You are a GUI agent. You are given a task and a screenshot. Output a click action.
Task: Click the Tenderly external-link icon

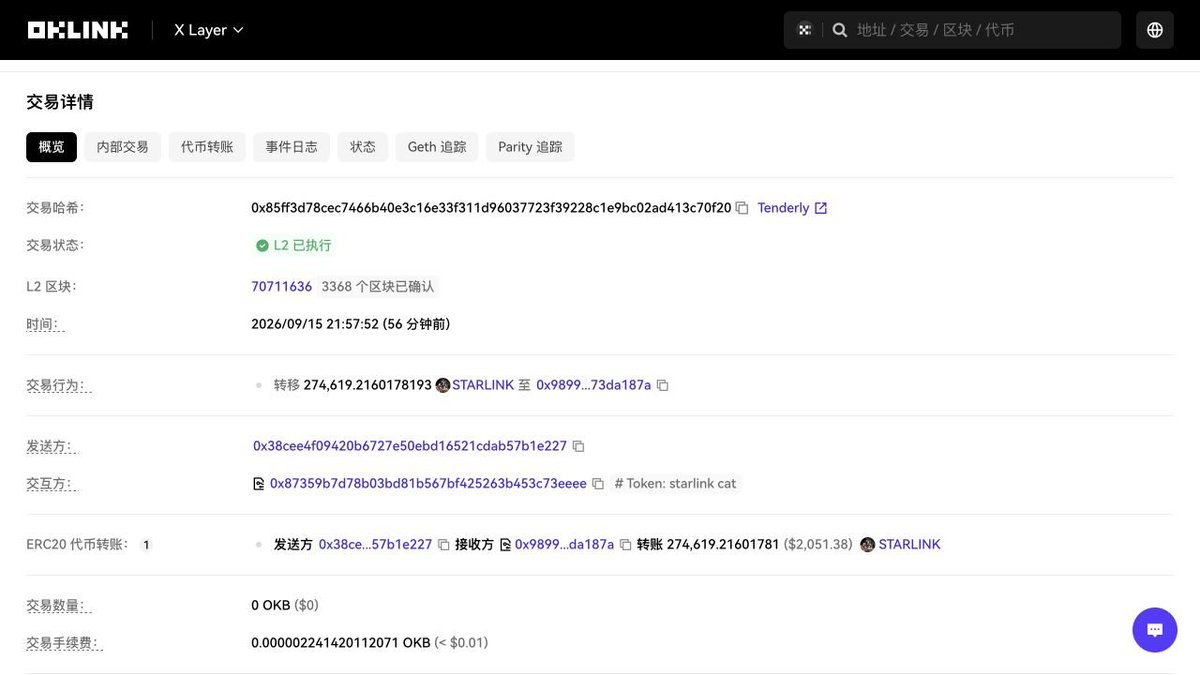[821, 208]
